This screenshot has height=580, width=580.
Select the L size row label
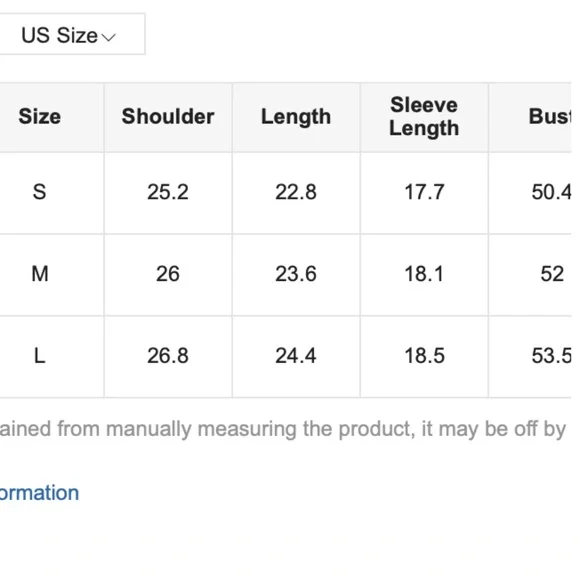point(40,356)
